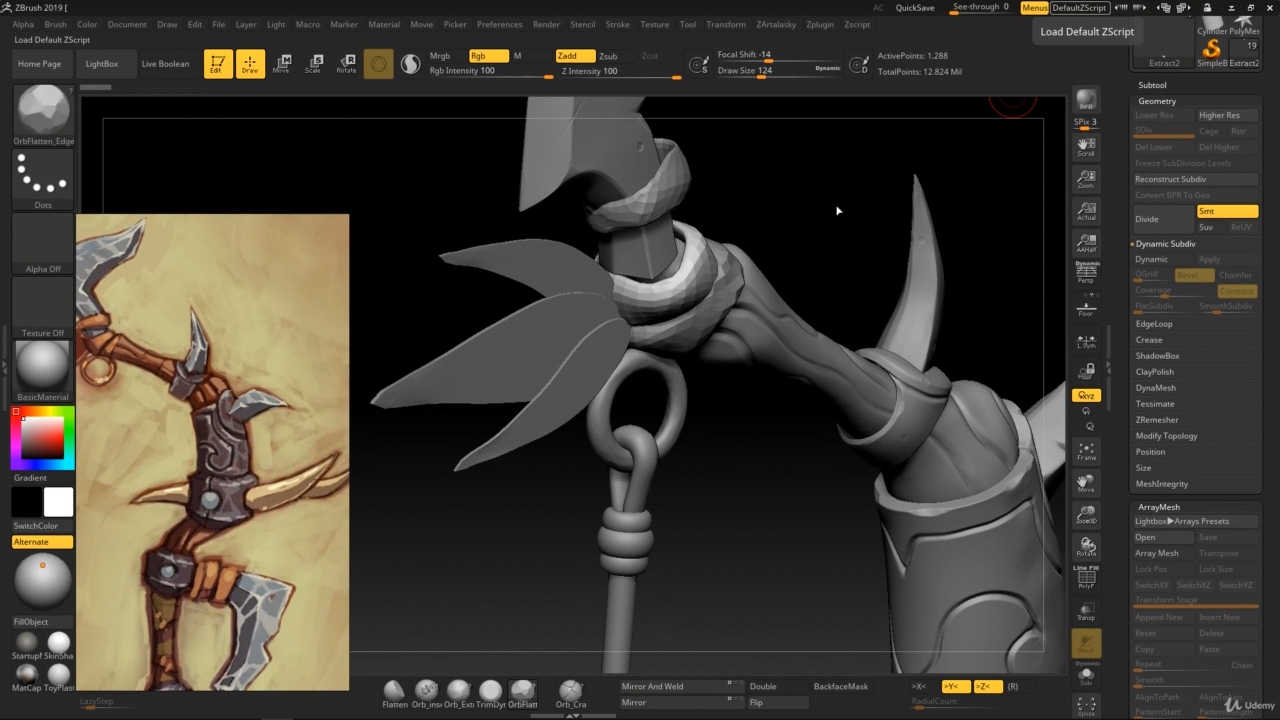This screenshot has width=1280, height=720.
Task: Click the LightBox button
Action: 102,64
